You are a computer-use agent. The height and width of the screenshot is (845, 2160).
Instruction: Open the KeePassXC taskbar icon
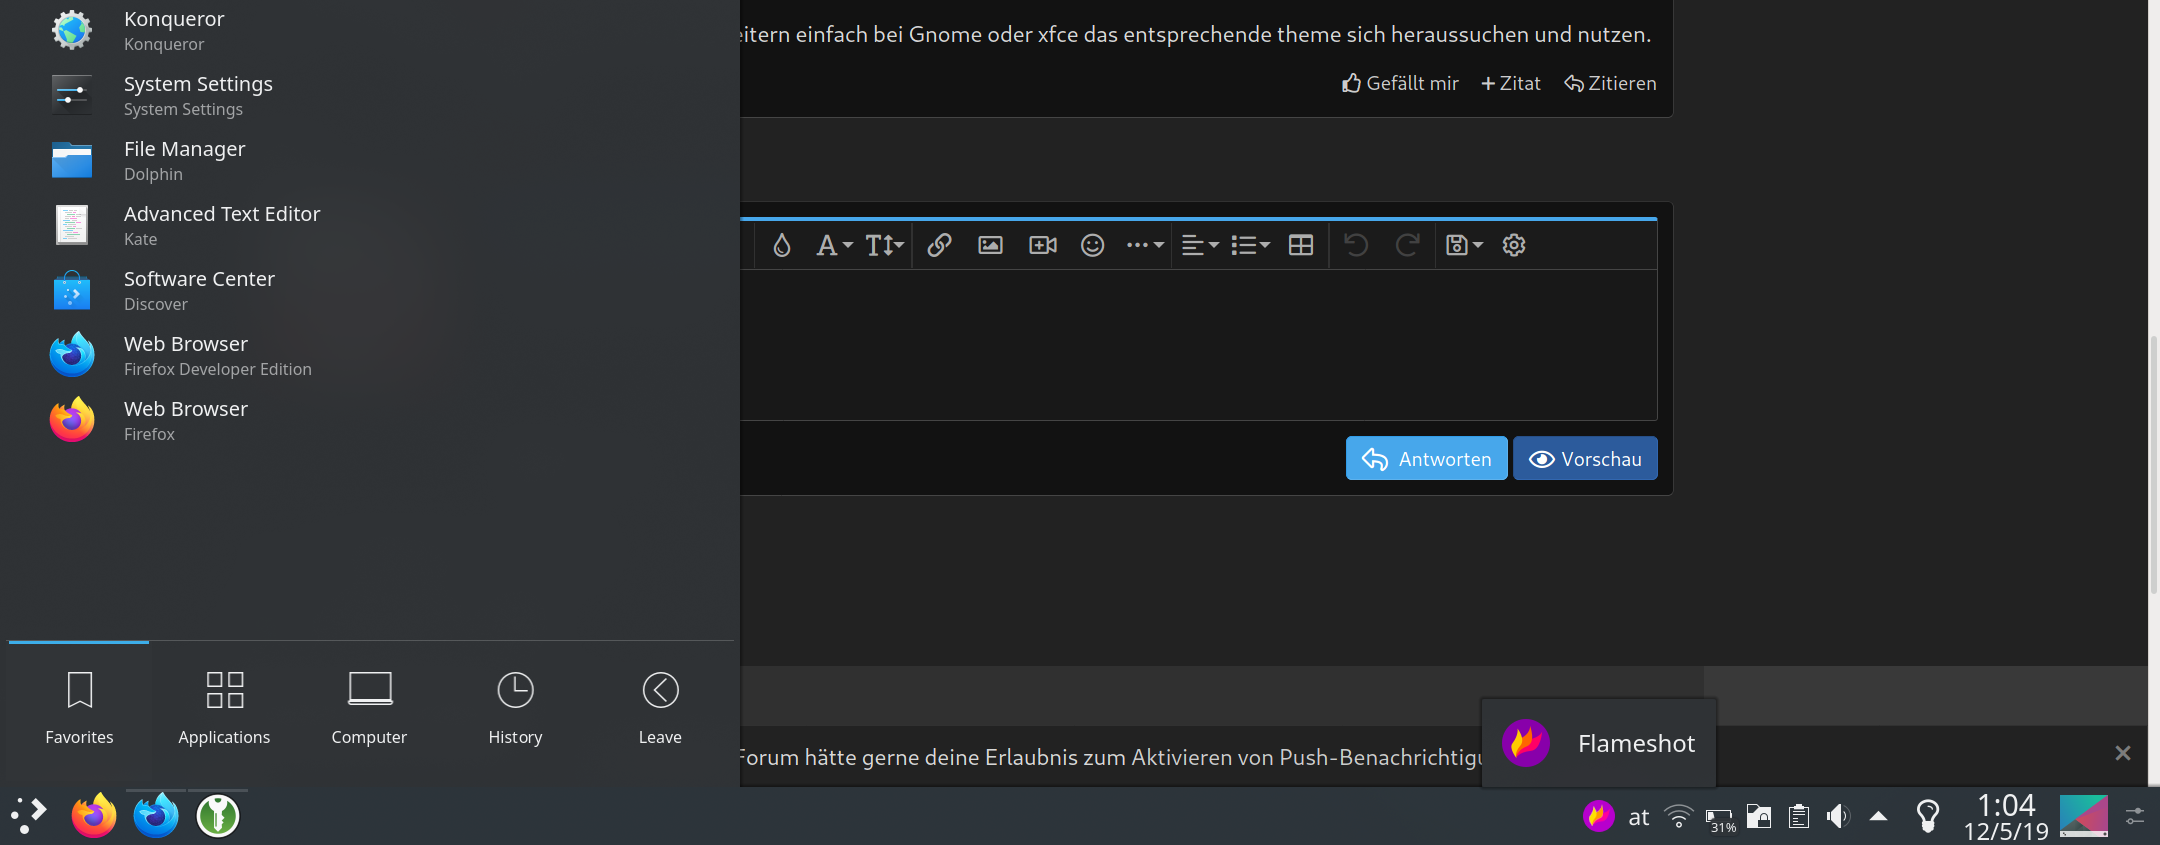point(218,816)
